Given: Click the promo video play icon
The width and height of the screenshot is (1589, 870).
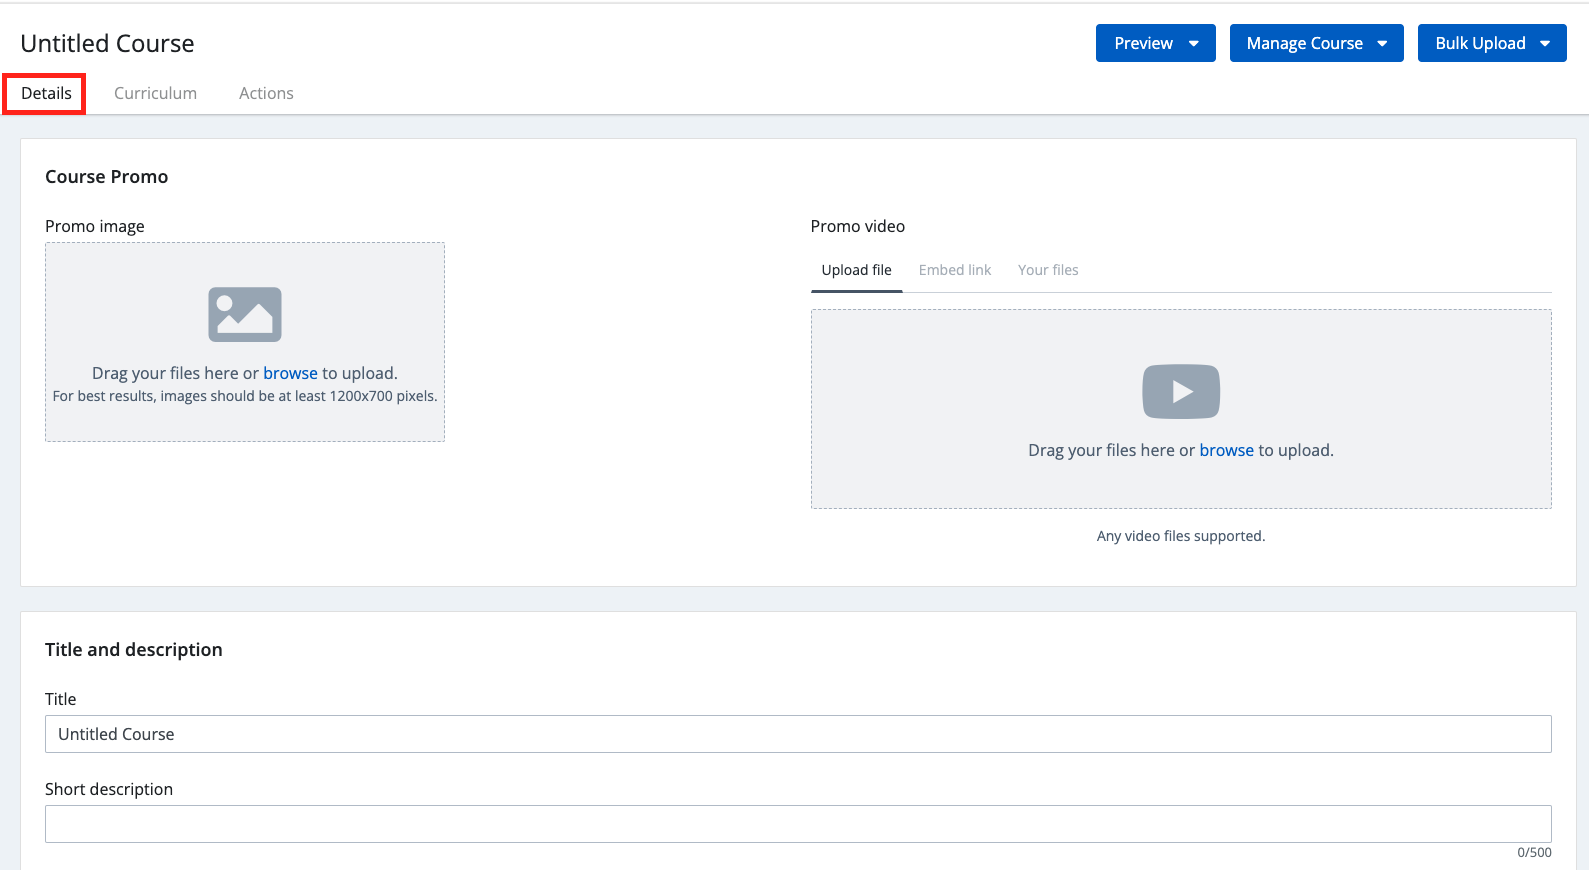Looking at the screenshot, I should 1181,392.
